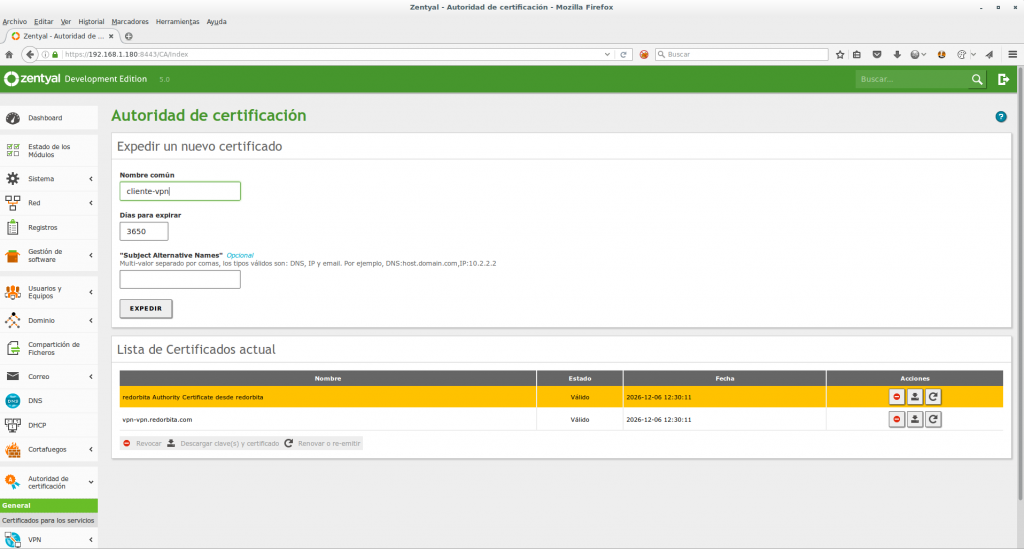1024x549 pixels.
Task: Renew the redorbita Authority Certificate
Action: 933,397
